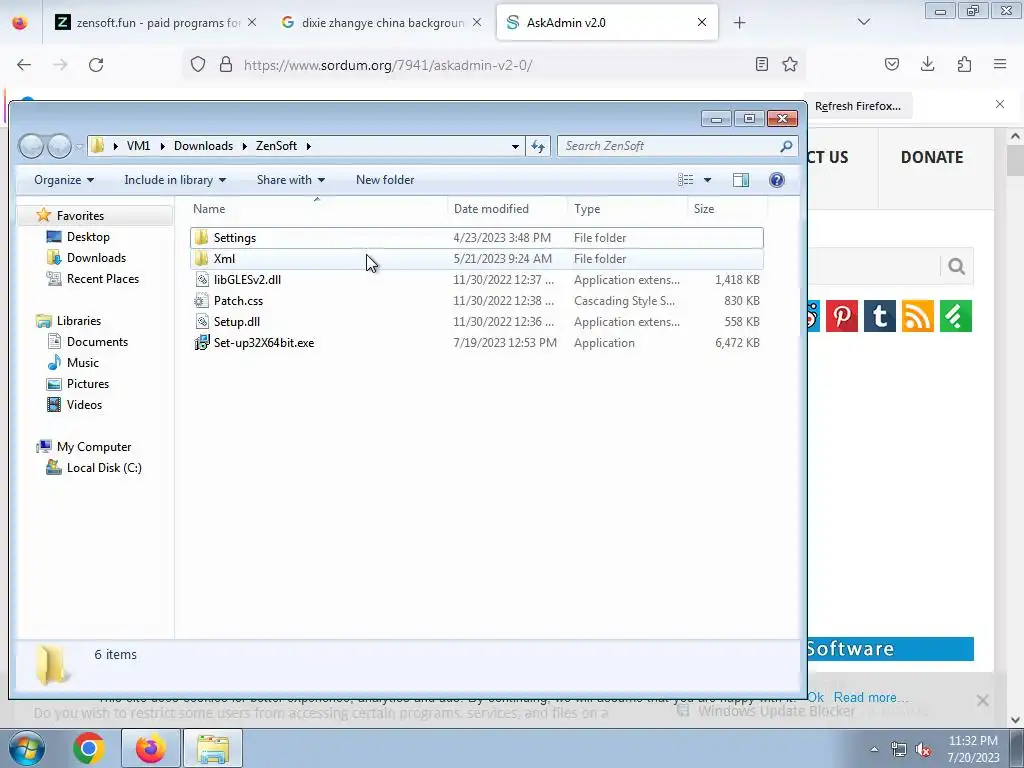
Task: Open a new Firefox tab
Action: (739, 23)
